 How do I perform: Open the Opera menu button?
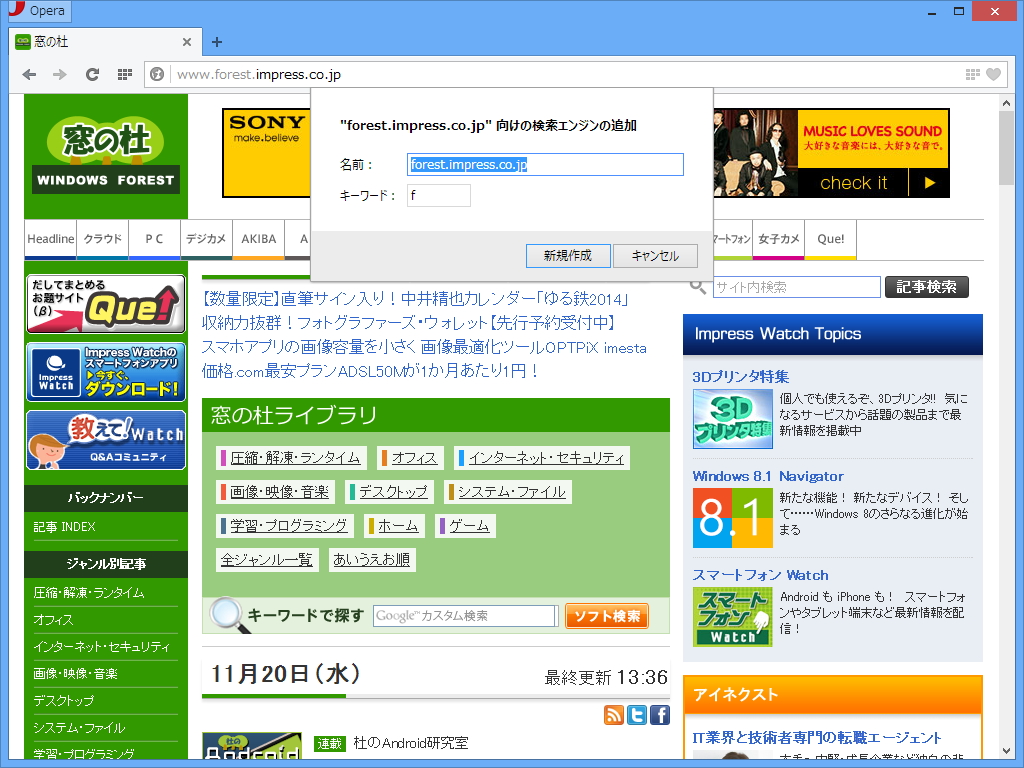click(x=40, y=11)
